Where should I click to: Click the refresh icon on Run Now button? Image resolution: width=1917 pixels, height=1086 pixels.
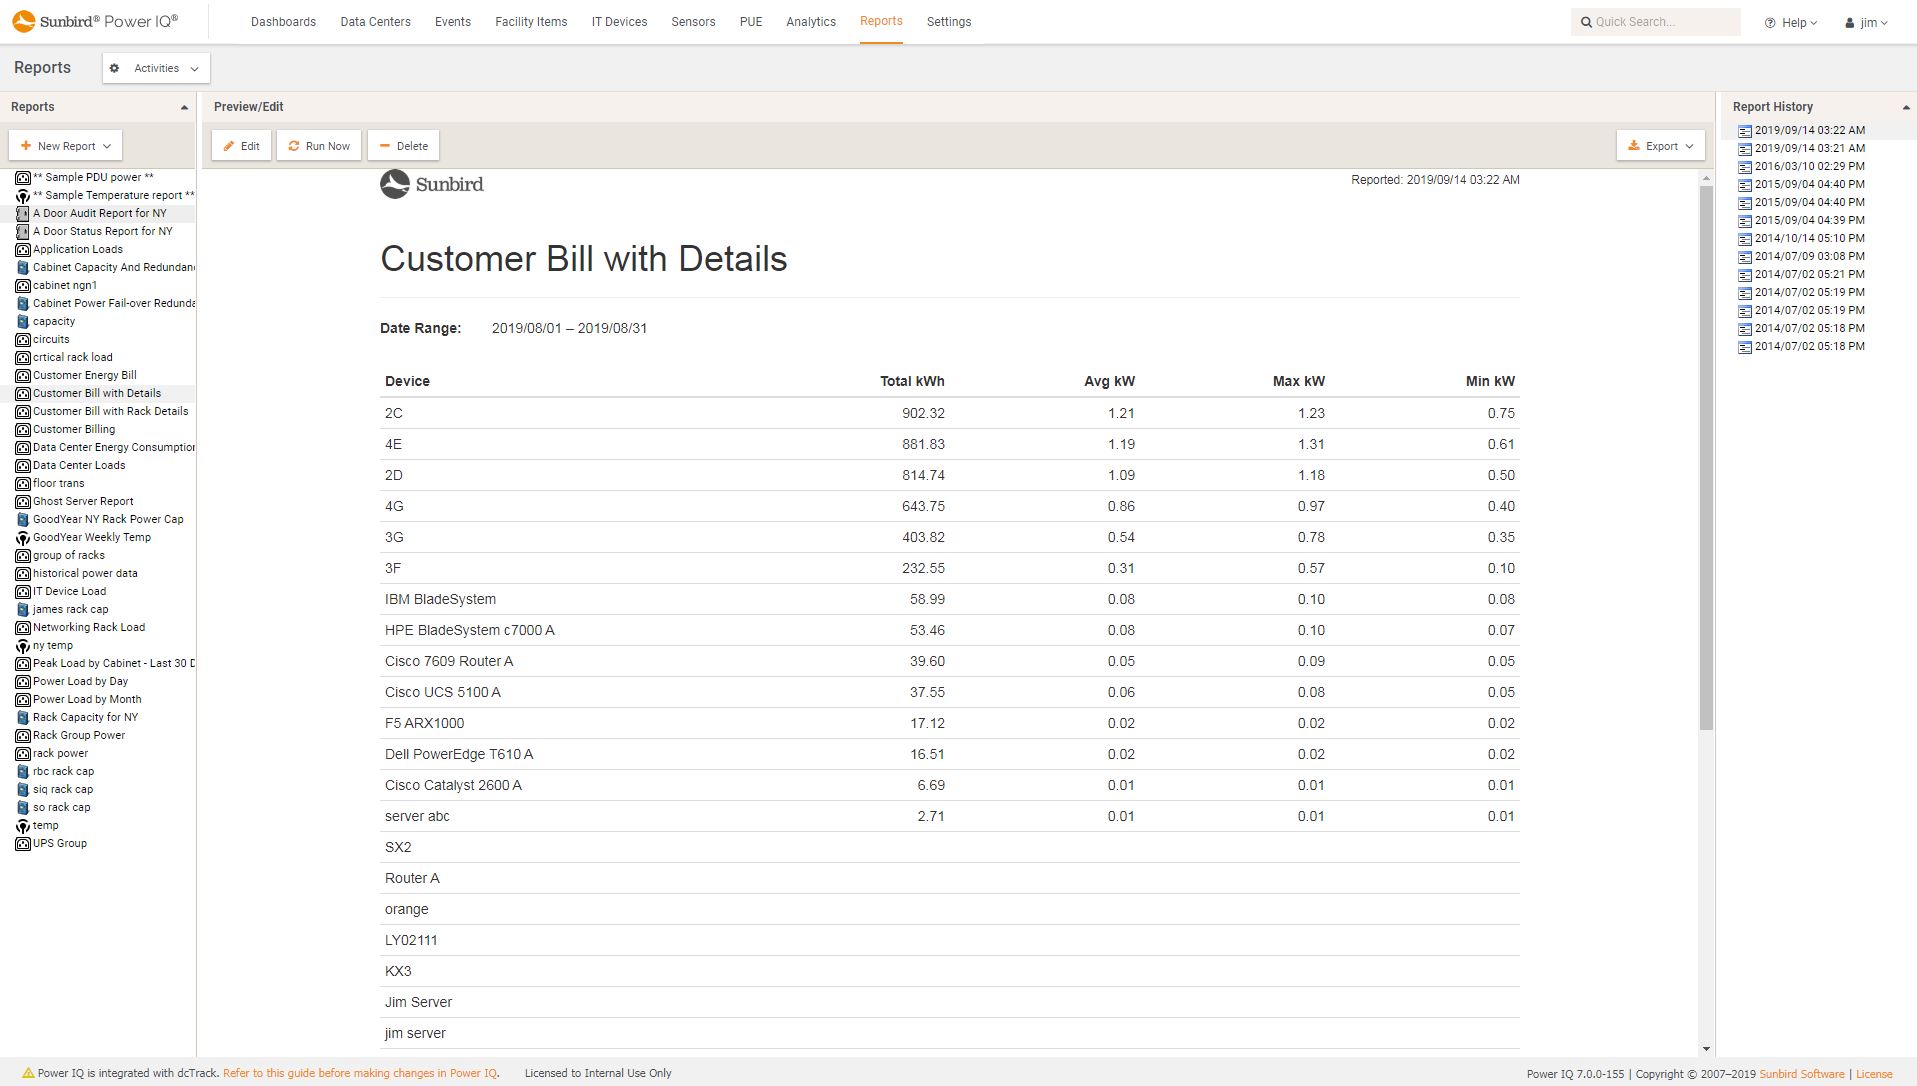293,145
